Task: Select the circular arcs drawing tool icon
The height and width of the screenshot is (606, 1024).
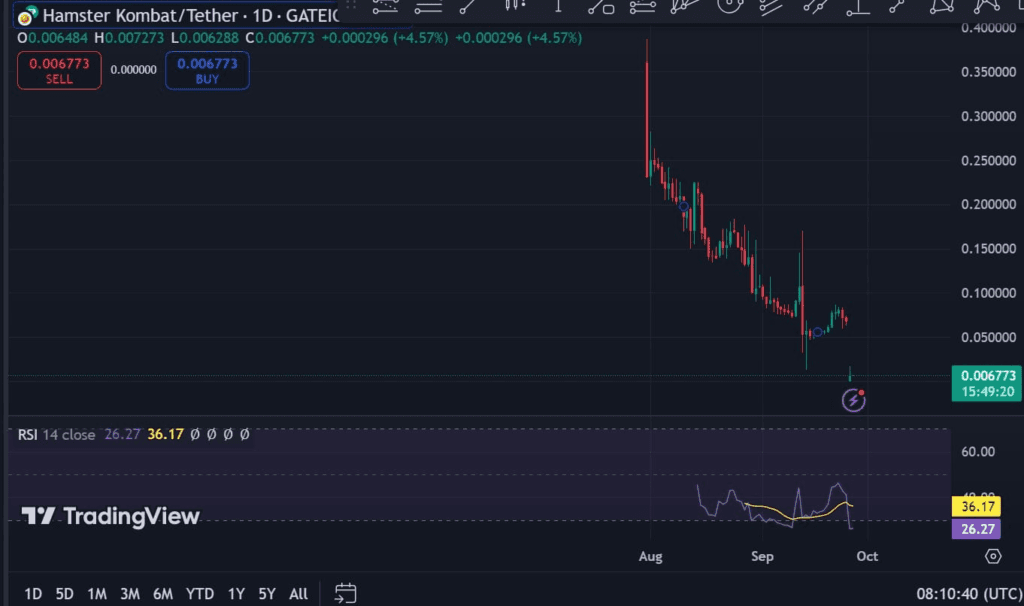Action: (729, 7)
